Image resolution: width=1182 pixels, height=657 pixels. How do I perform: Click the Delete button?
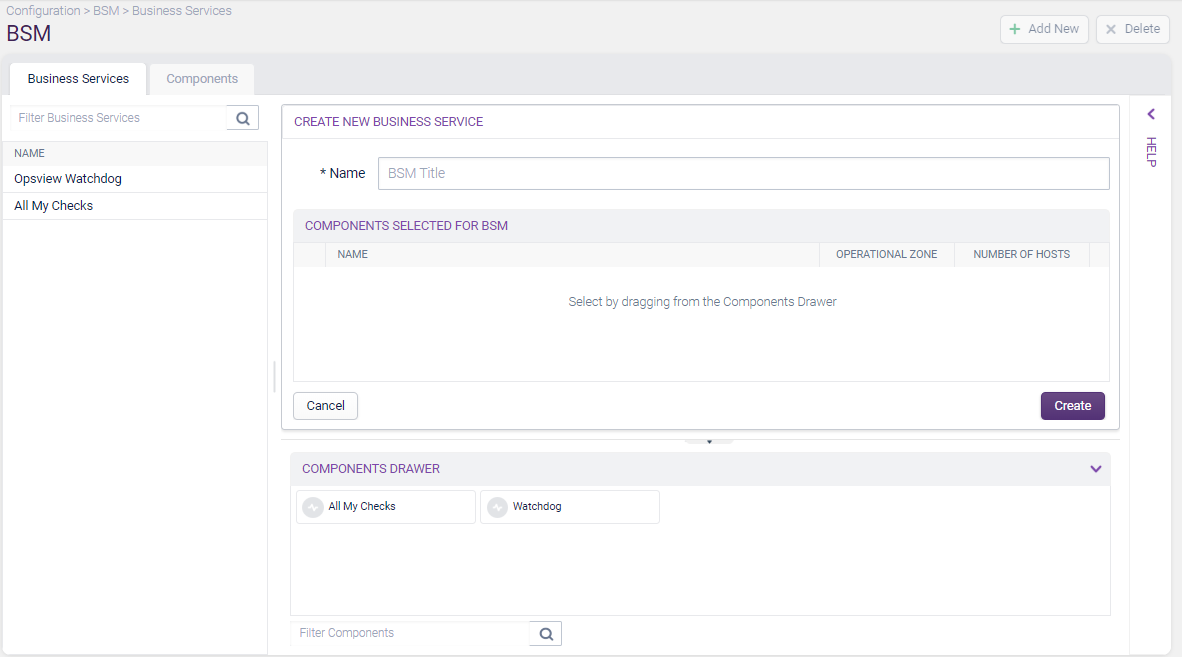[1132, 29]
